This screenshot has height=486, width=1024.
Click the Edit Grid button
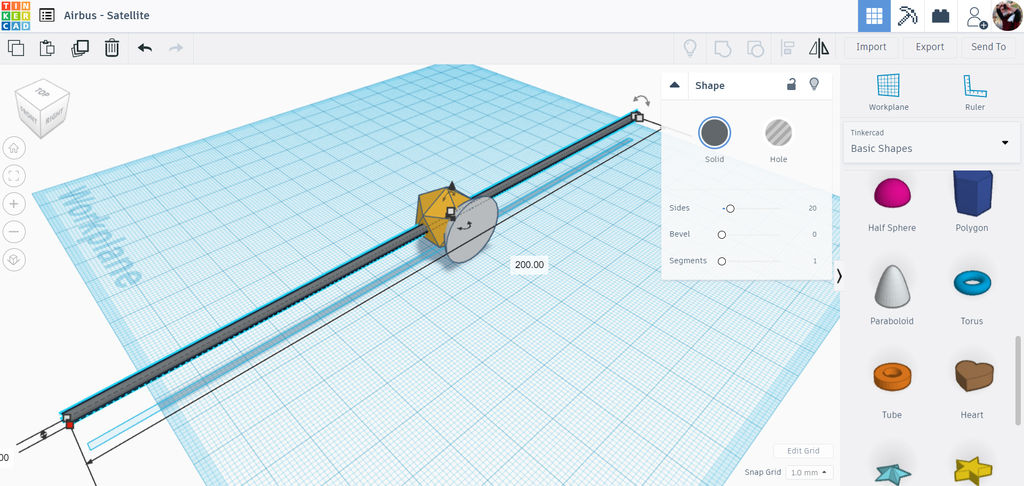pos(803,451)
